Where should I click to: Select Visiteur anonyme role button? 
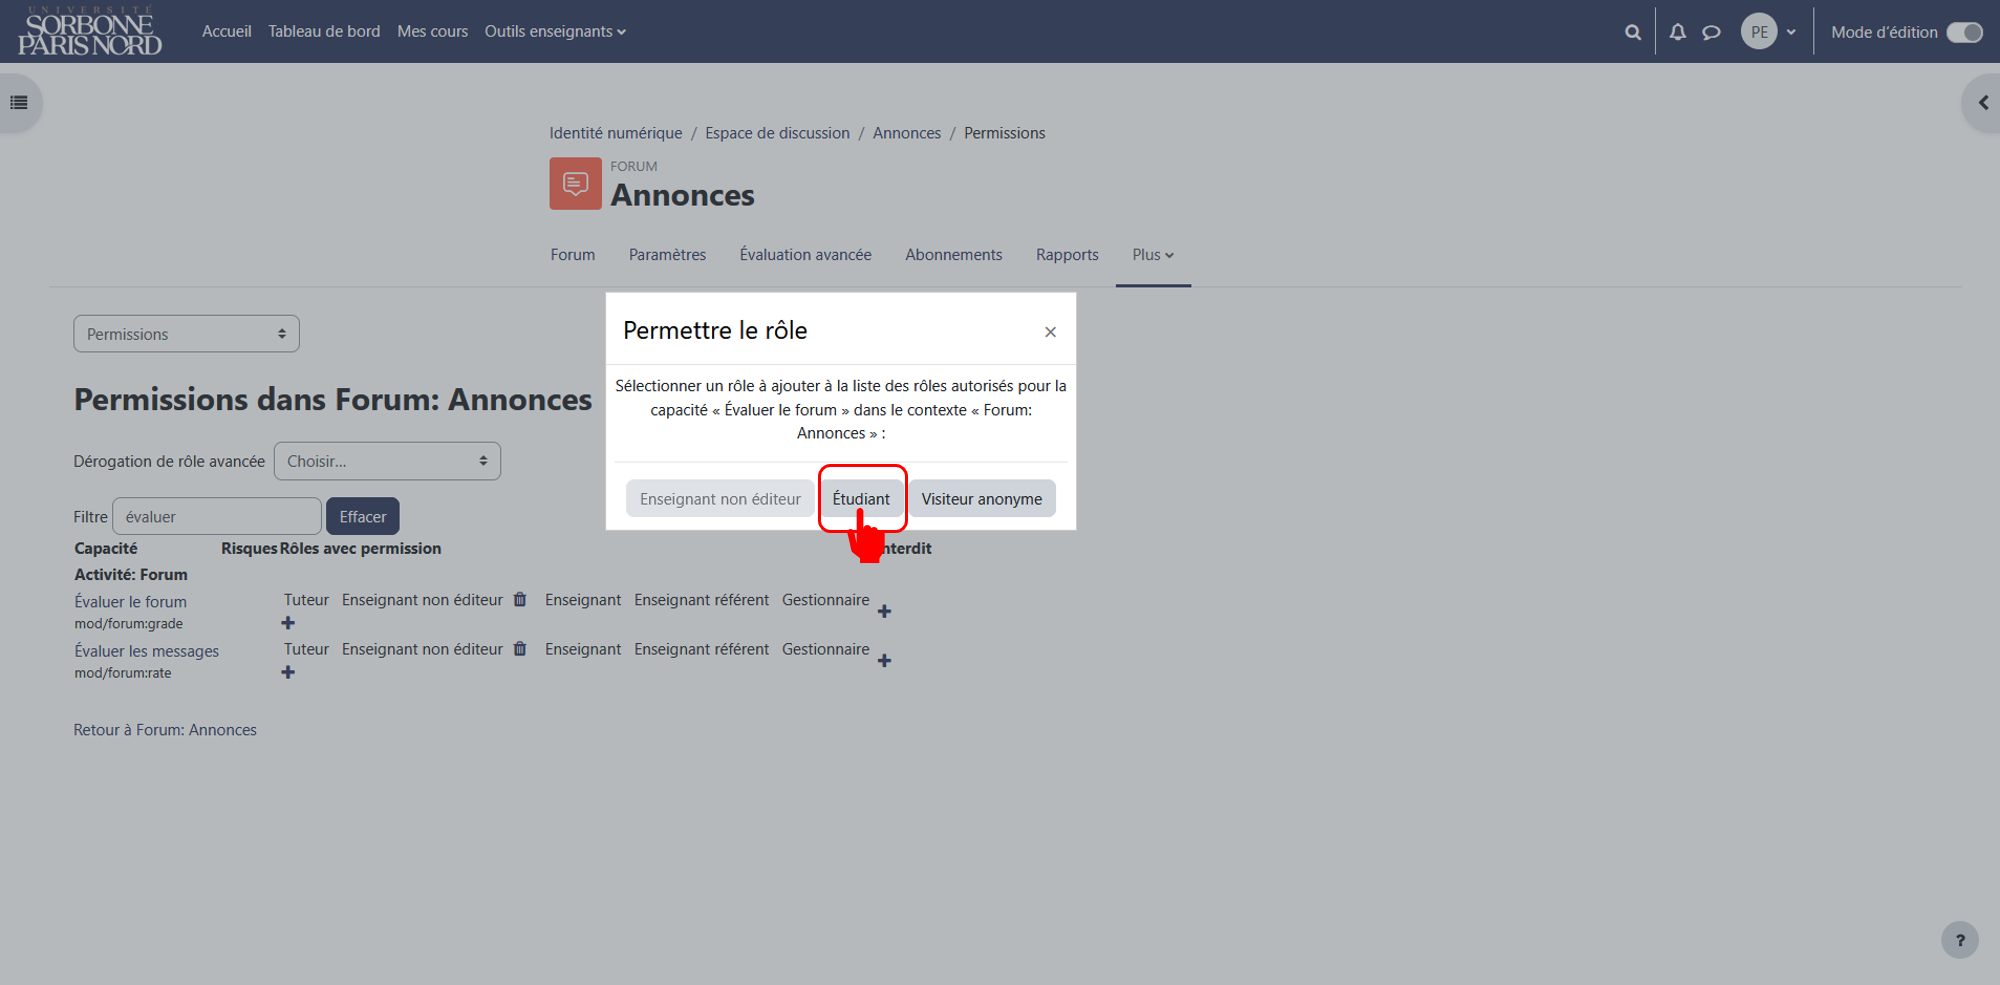(x=982, y=499)
